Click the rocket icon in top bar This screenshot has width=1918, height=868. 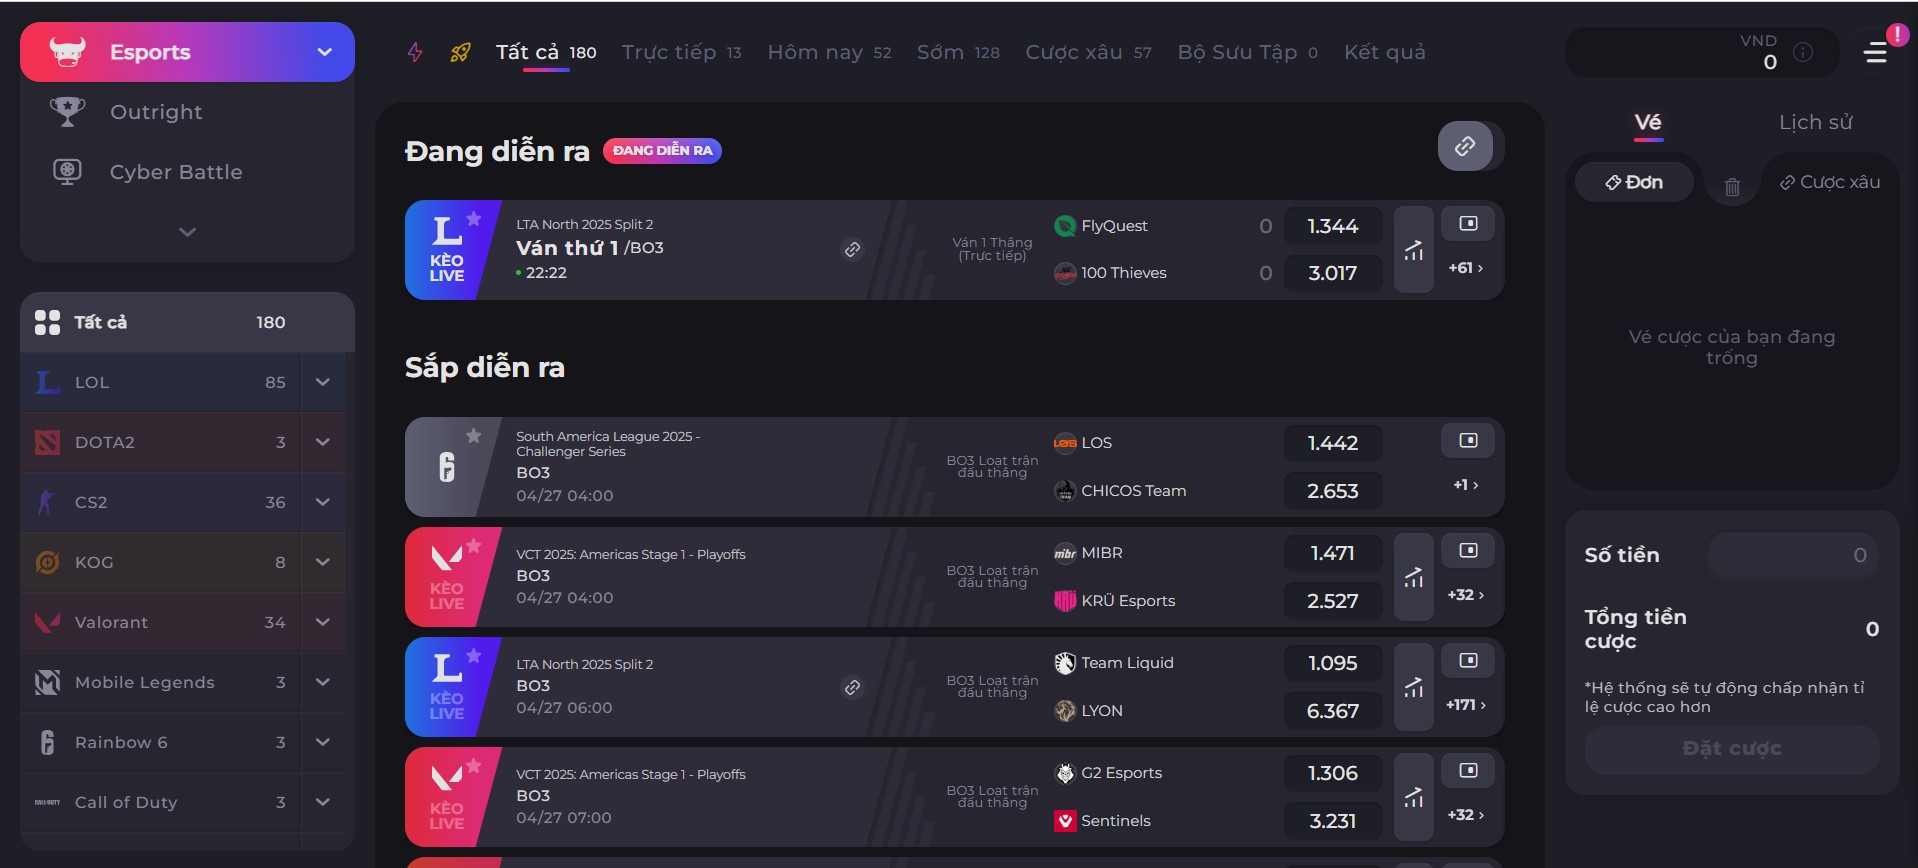tap(460, 52)
